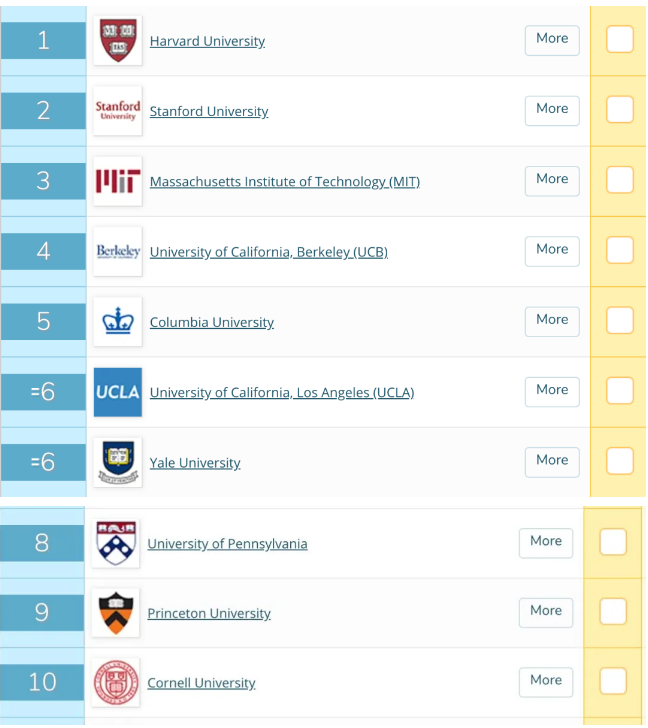This screenshot has width=648, height=728.
Task: Select the checkbox for Cornell University
Action: [x=613, y=681]
